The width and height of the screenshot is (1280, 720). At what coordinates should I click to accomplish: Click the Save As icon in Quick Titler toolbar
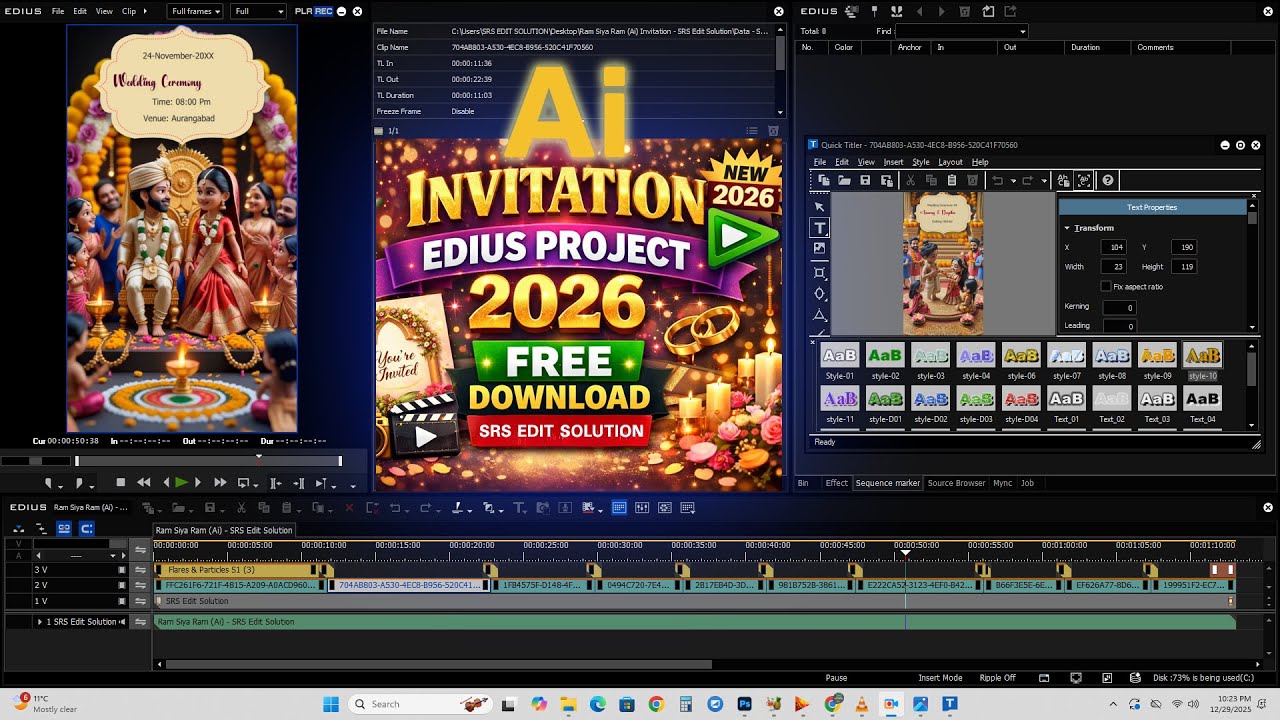point(886,180)
